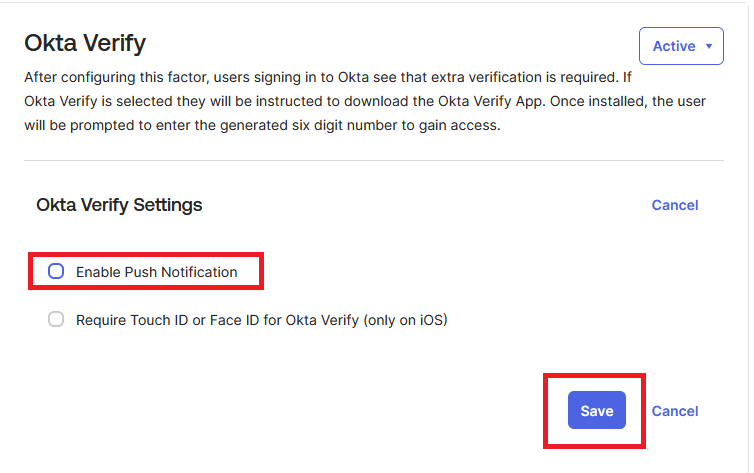Click the word "Active" in the status button
Screen dimensions: 754x473
pyautogui.click(x=673, y=46)
